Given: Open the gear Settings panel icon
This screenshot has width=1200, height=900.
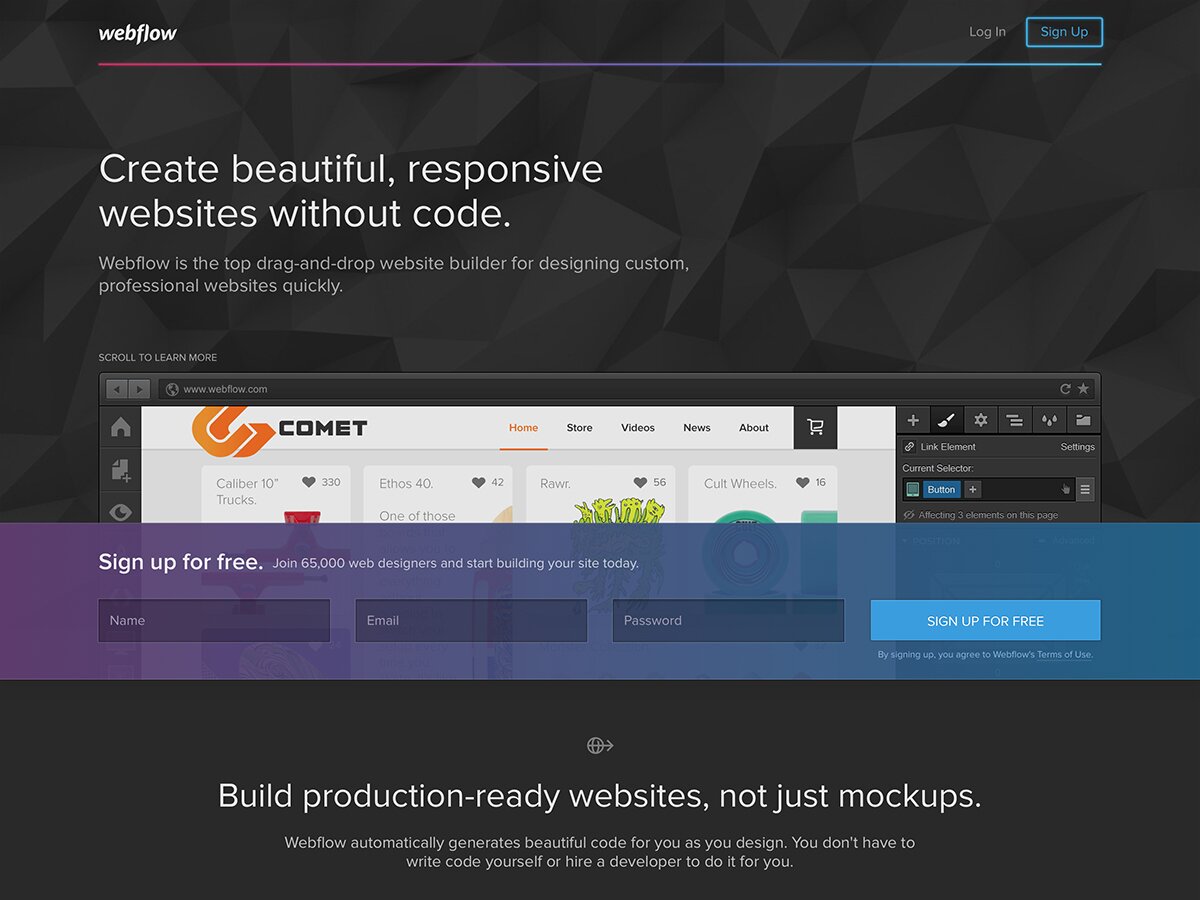Looking at the screenshot, I should point(981,420).
